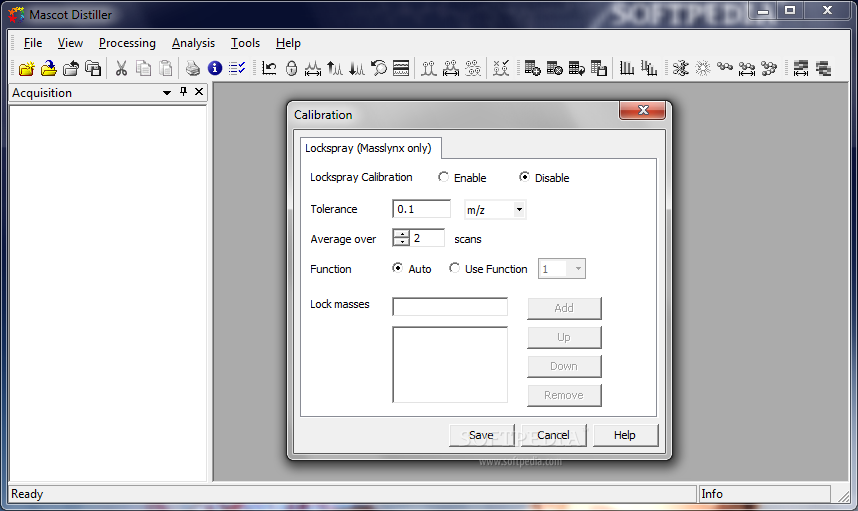The width and height of the screenshot is (858, 511).
Task: Click the starburst icon in the toolbar
Action: (703, 68)
